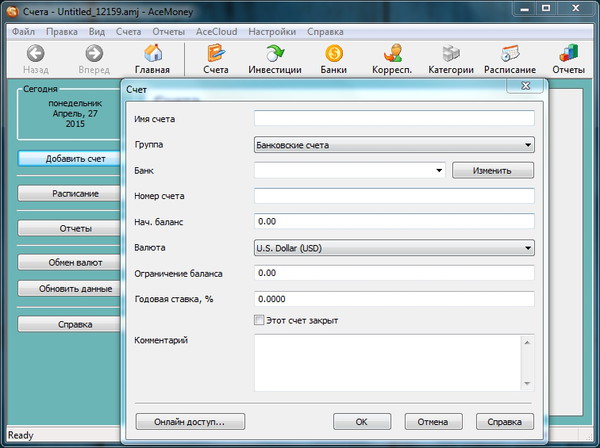The image size is (600, 448).
Task: Click the Имя счета input field
Action: click(x=394, y=119)
